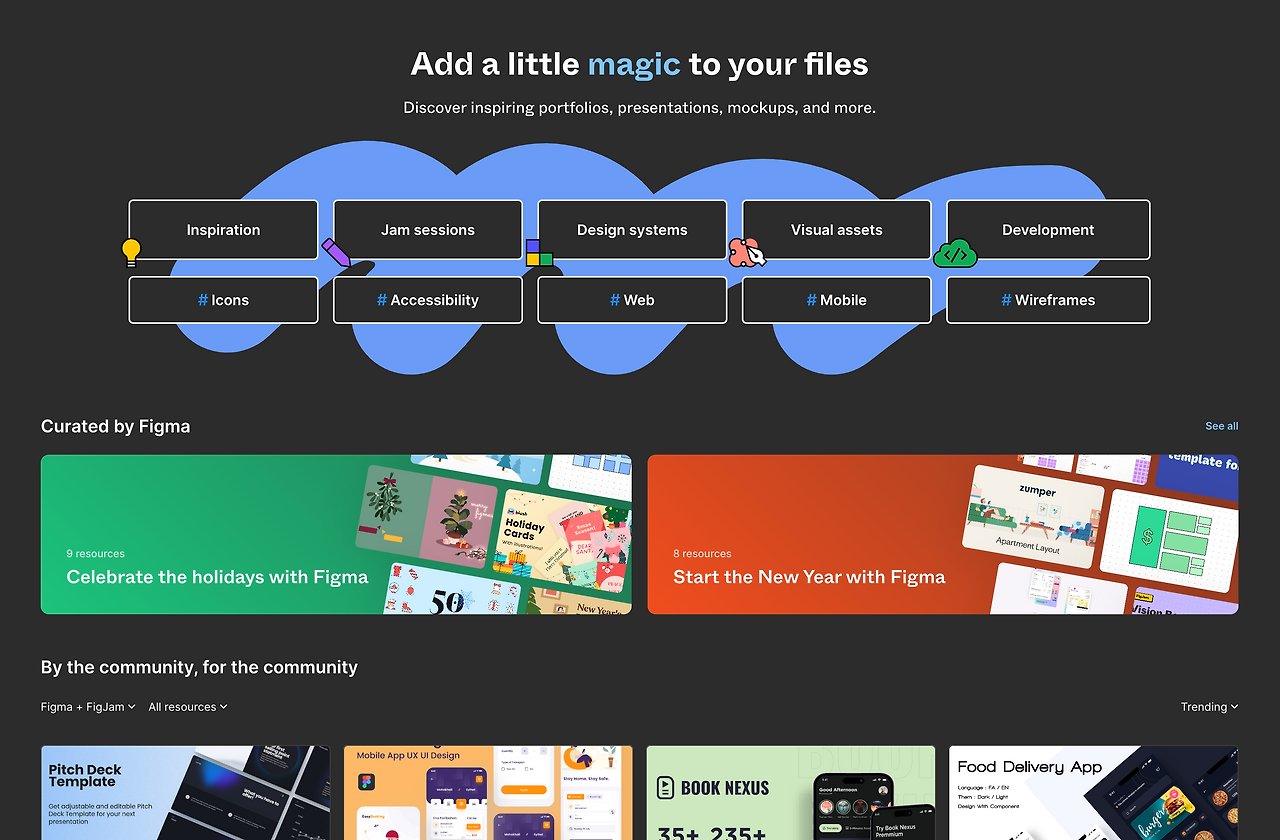Open the Mobile App UX UI Design card
The height and width of the screenshot is (840, 1280).
[x=488, y=793]
